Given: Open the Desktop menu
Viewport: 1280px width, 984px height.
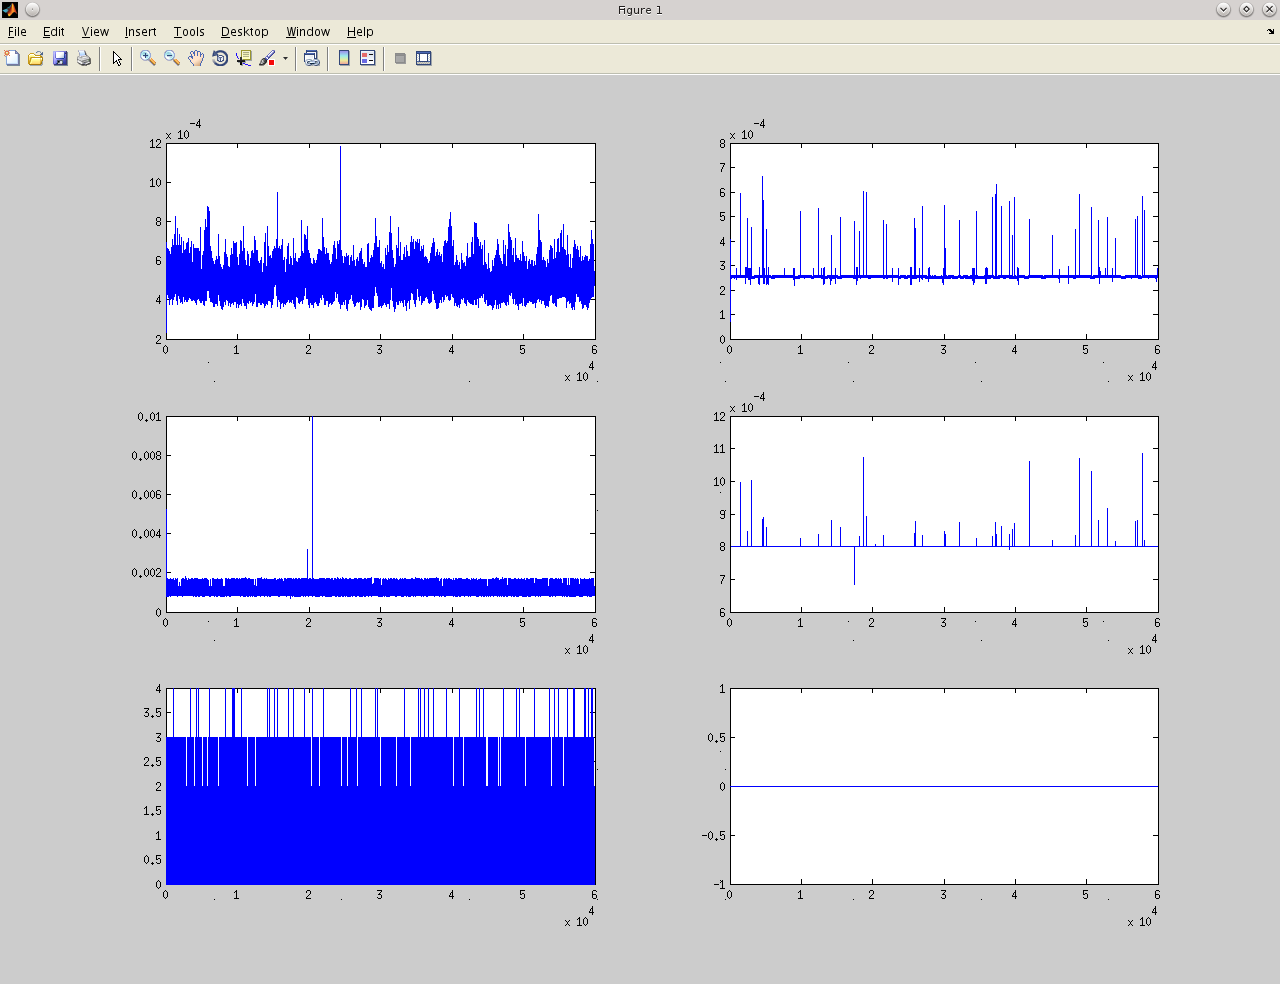Looking at the screenshot, I should click(244, 32).
